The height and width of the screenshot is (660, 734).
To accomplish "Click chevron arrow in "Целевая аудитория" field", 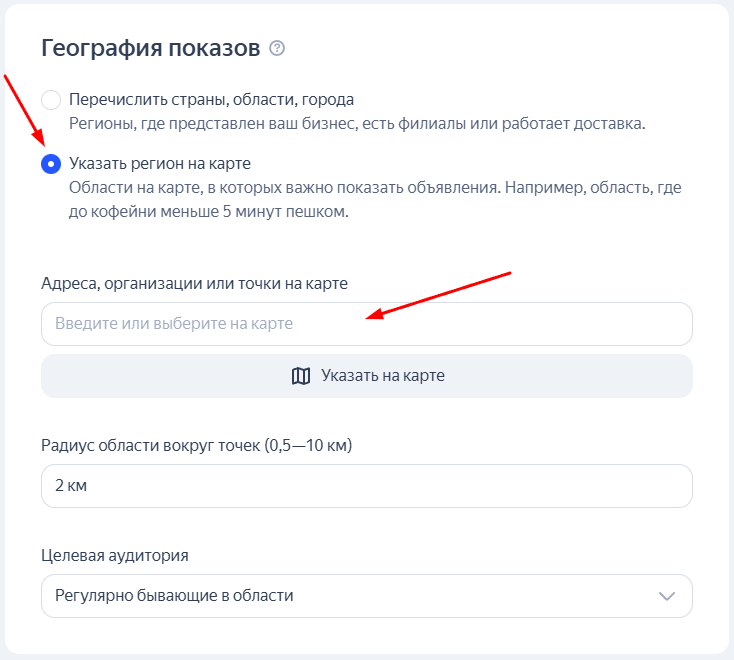I will [667, 596].
